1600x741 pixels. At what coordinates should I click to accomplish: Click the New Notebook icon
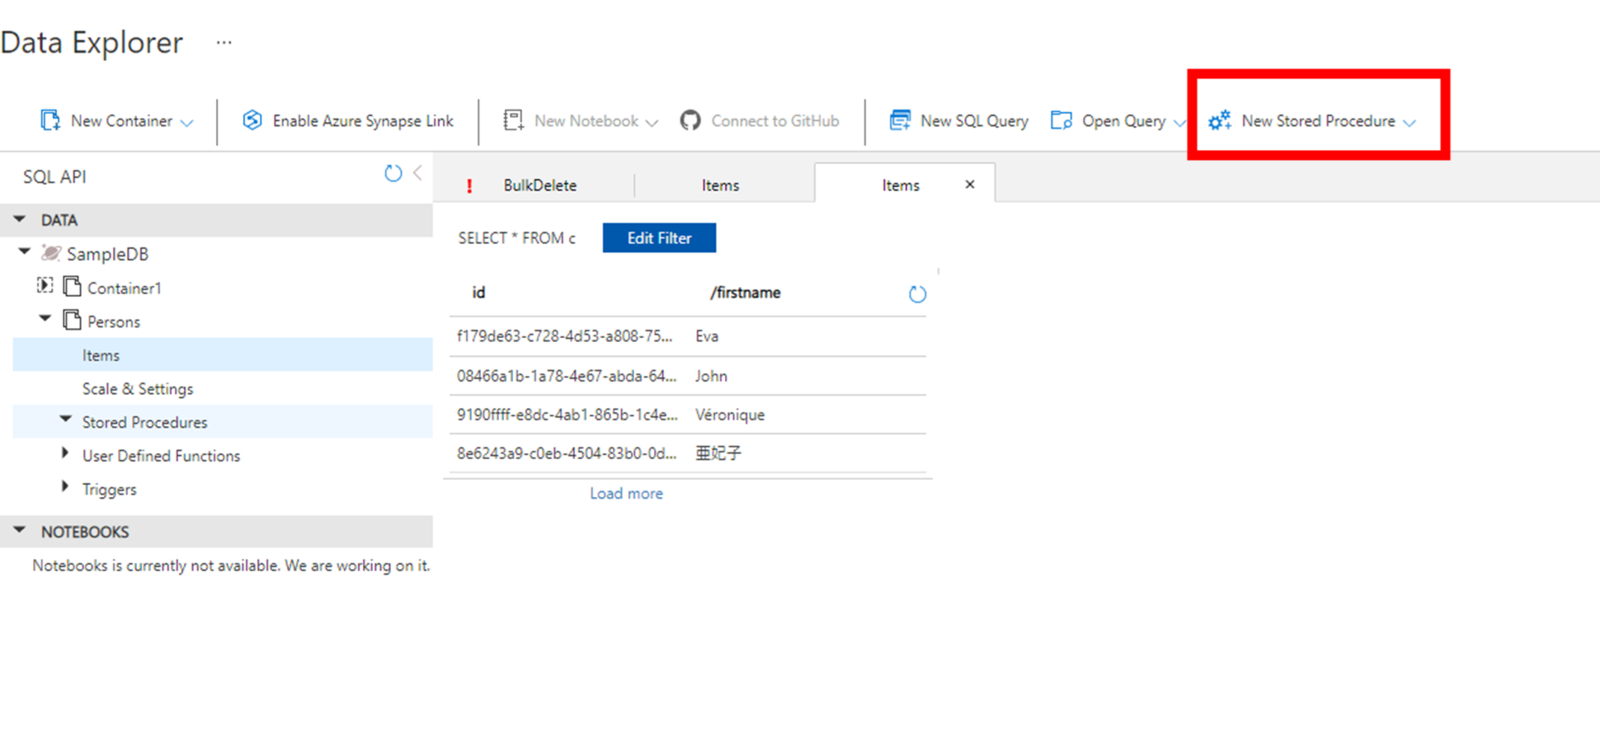point(513,121)
